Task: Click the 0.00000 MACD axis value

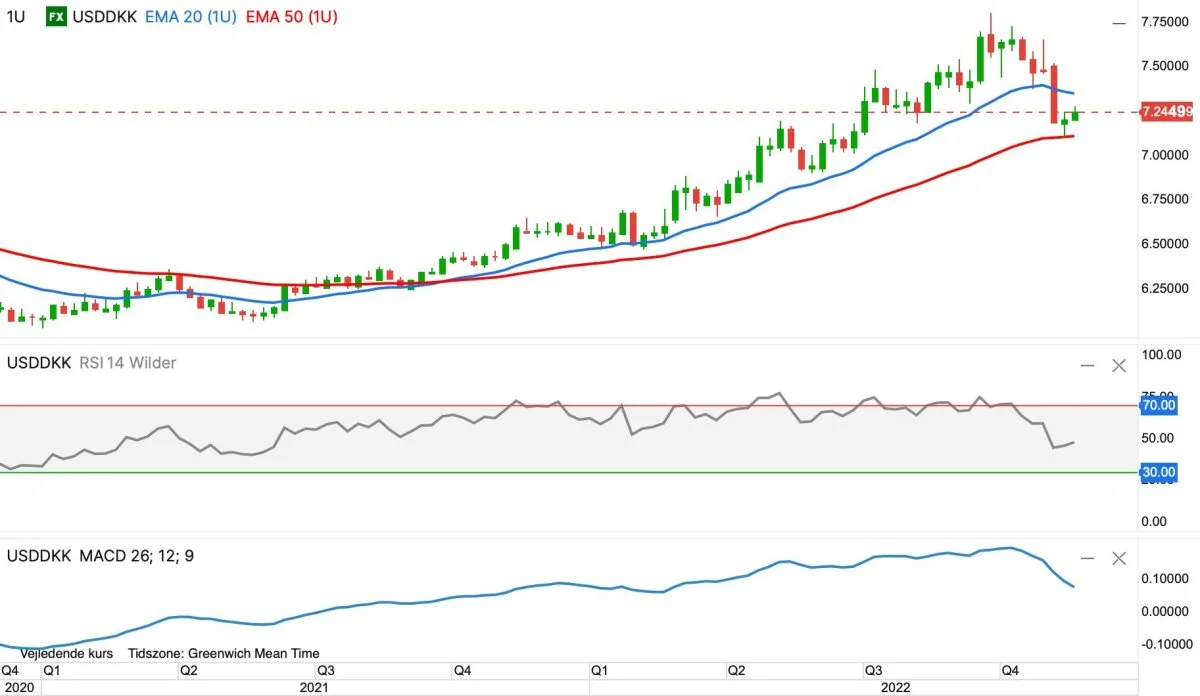Action: tap(1167, 611)
